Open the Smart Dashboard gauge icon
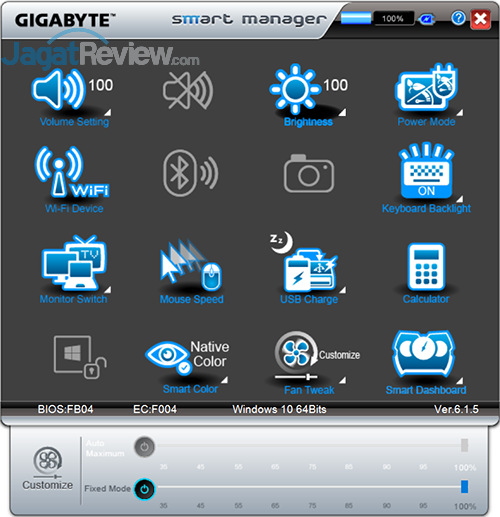The width and height of the screenshot is (500, 517). 424,354
